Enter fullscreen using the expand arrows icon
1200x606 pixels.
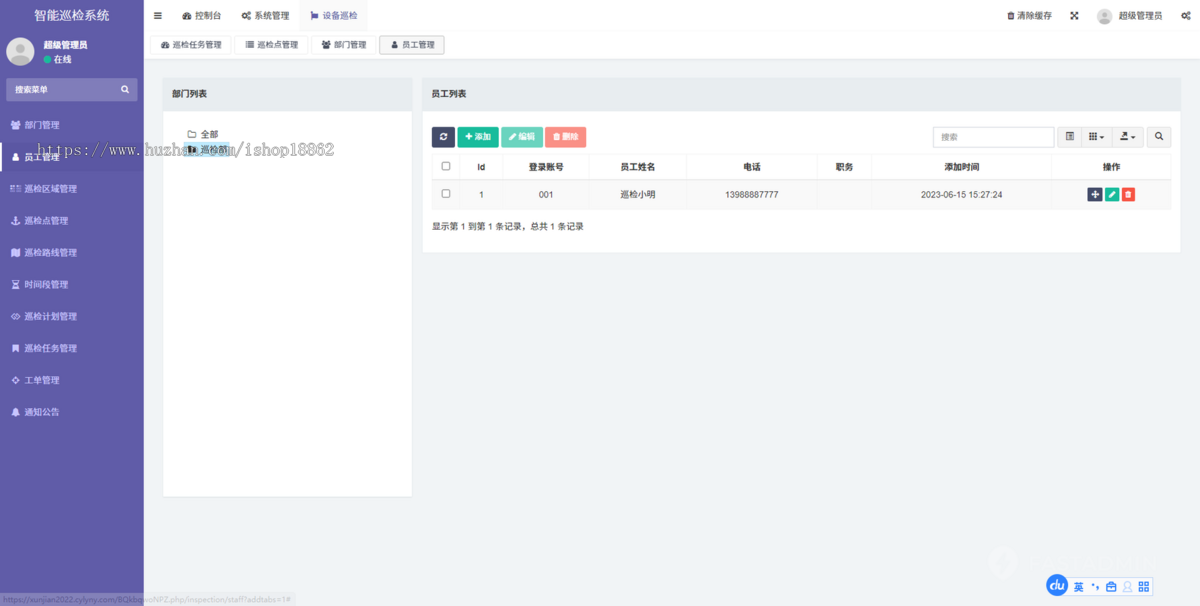click(x=1074, y=16)
